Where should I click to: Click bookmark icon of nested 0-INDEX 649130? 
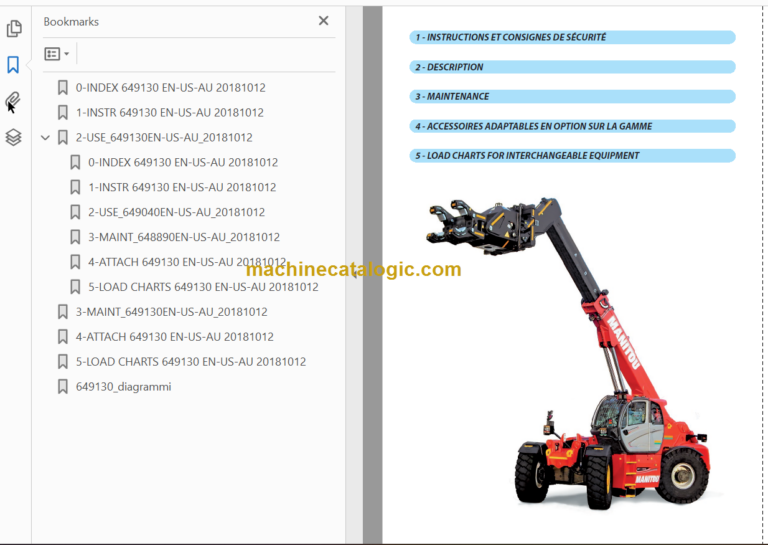(75, 163)
